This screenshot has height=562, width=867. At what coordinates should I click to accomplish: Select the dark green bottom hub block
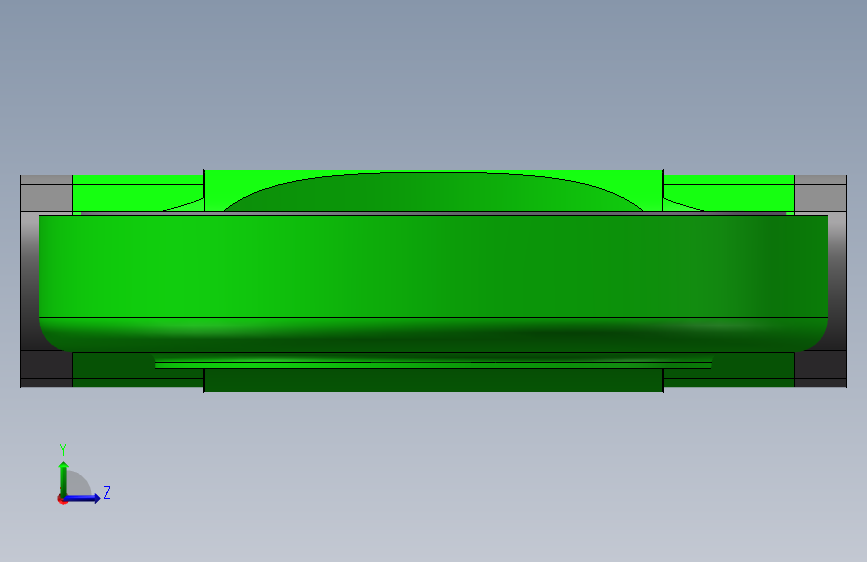coord(433,381)
